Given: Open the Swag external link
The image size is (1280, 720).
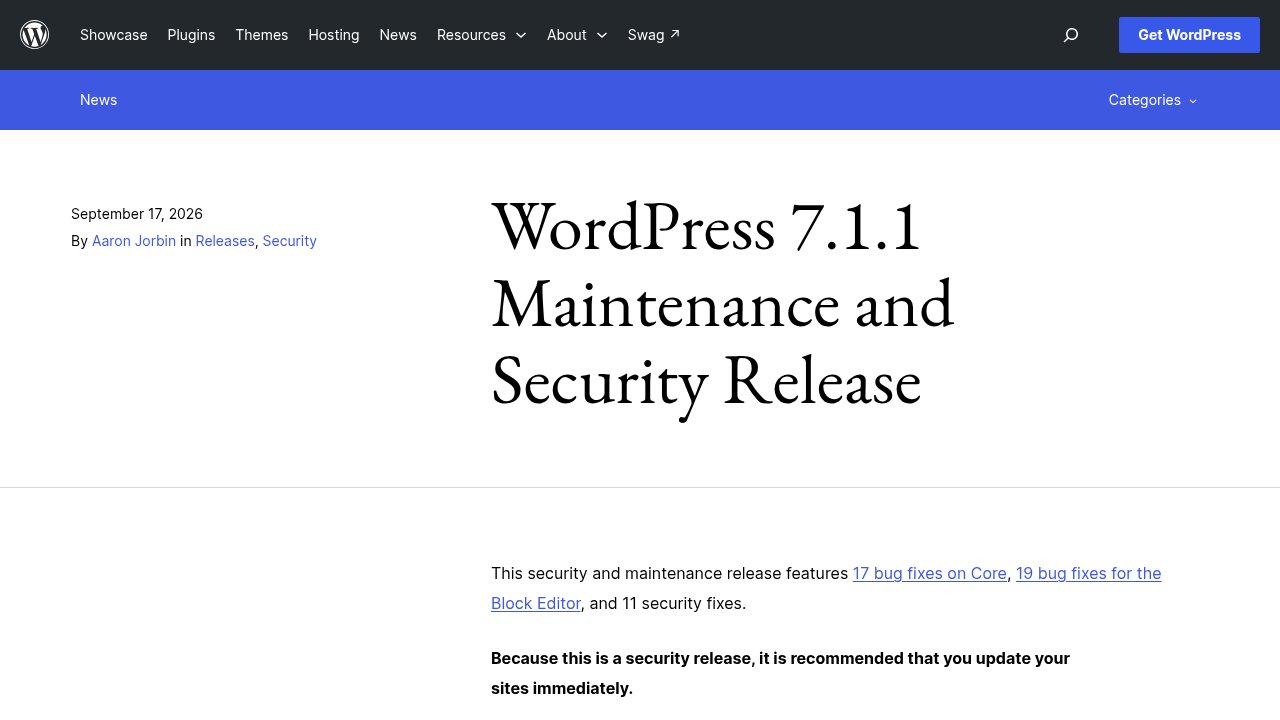Looking at the screenshot, I should pyautogui.click(x=654, y=35).
